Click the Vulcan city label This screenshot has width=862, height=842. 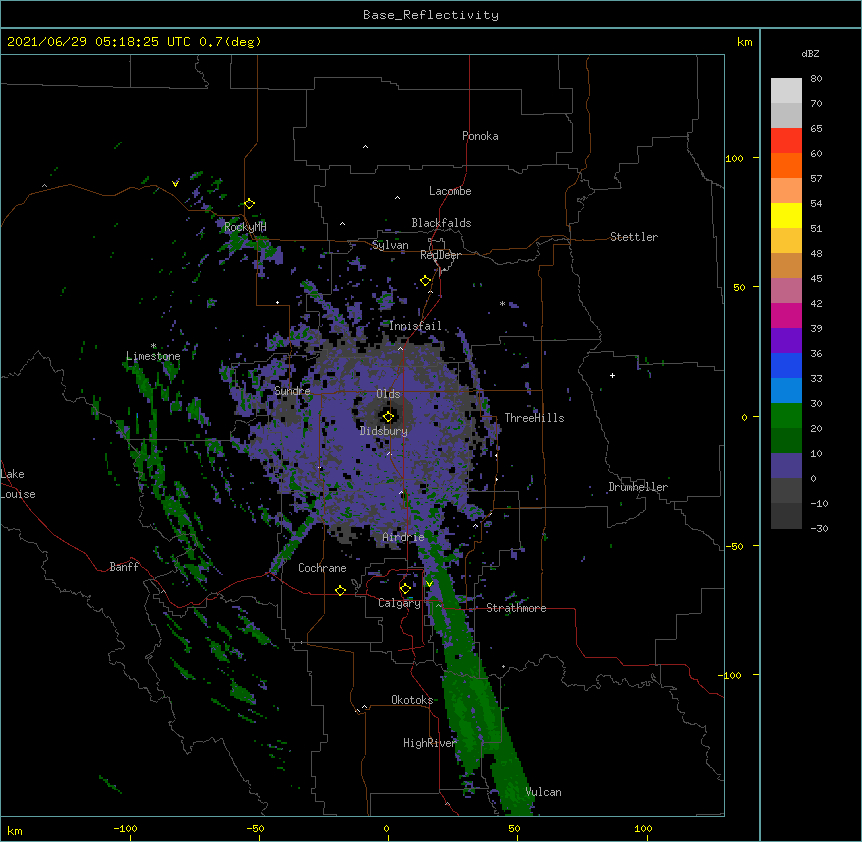543,792
